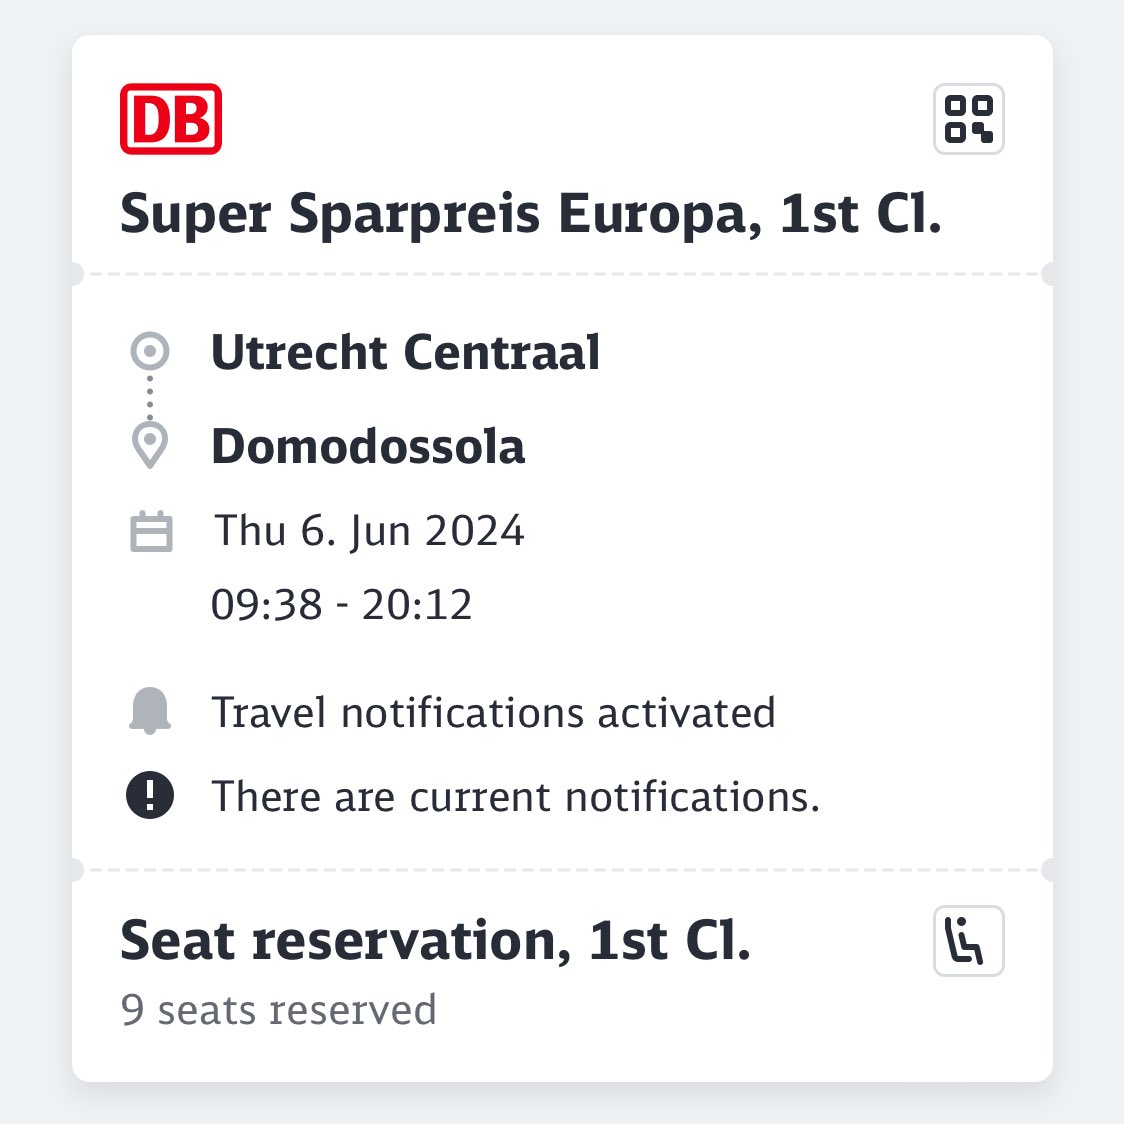This screenshot has width=1124, height=1124.
Task: Click the date Thu 6. Jun 2024
Action: point(369,531)
